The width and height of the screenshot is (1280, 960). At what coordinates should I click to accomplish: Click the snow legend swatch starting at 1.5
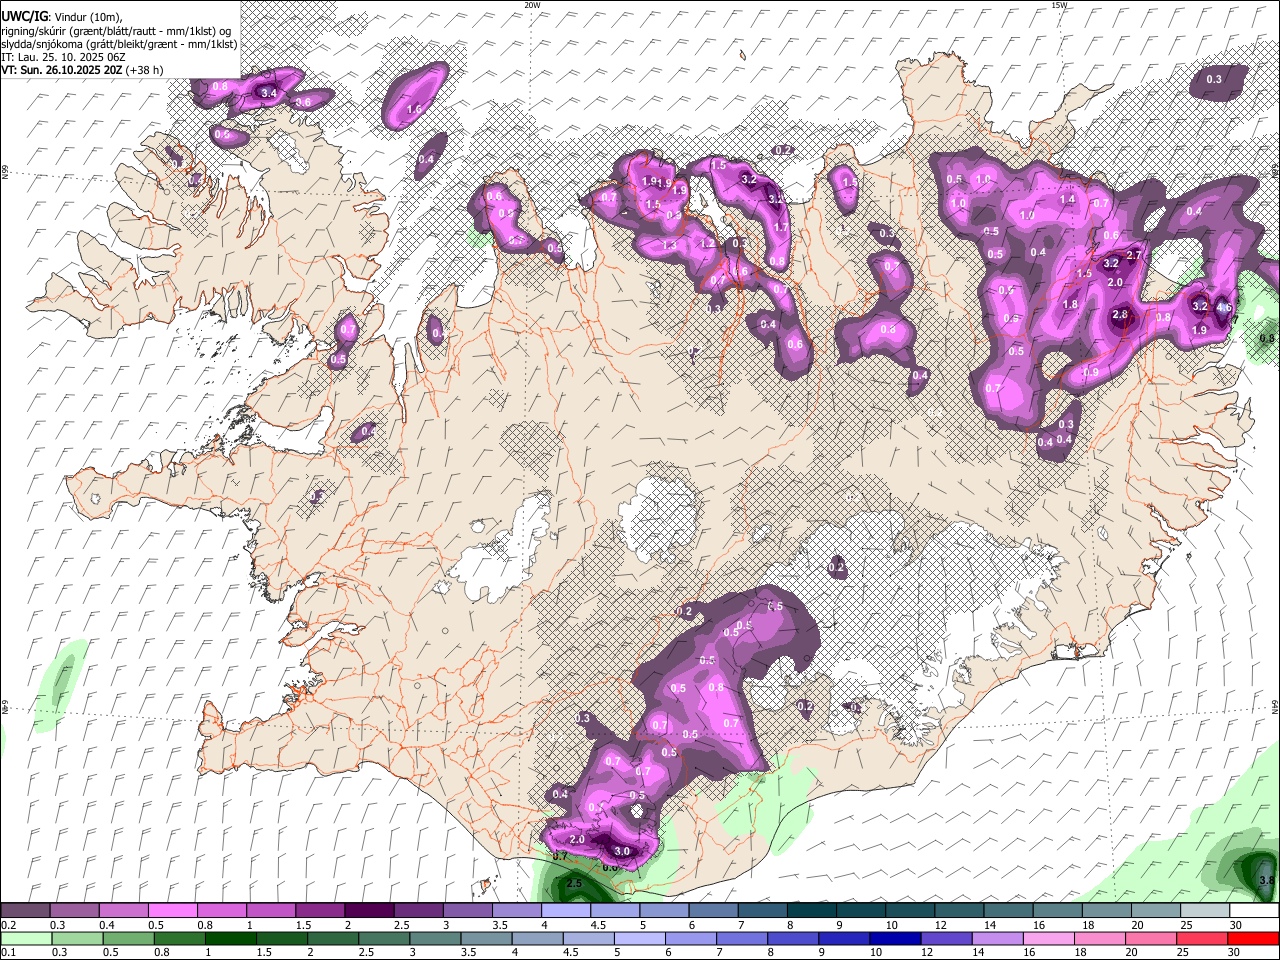[319, 911]
